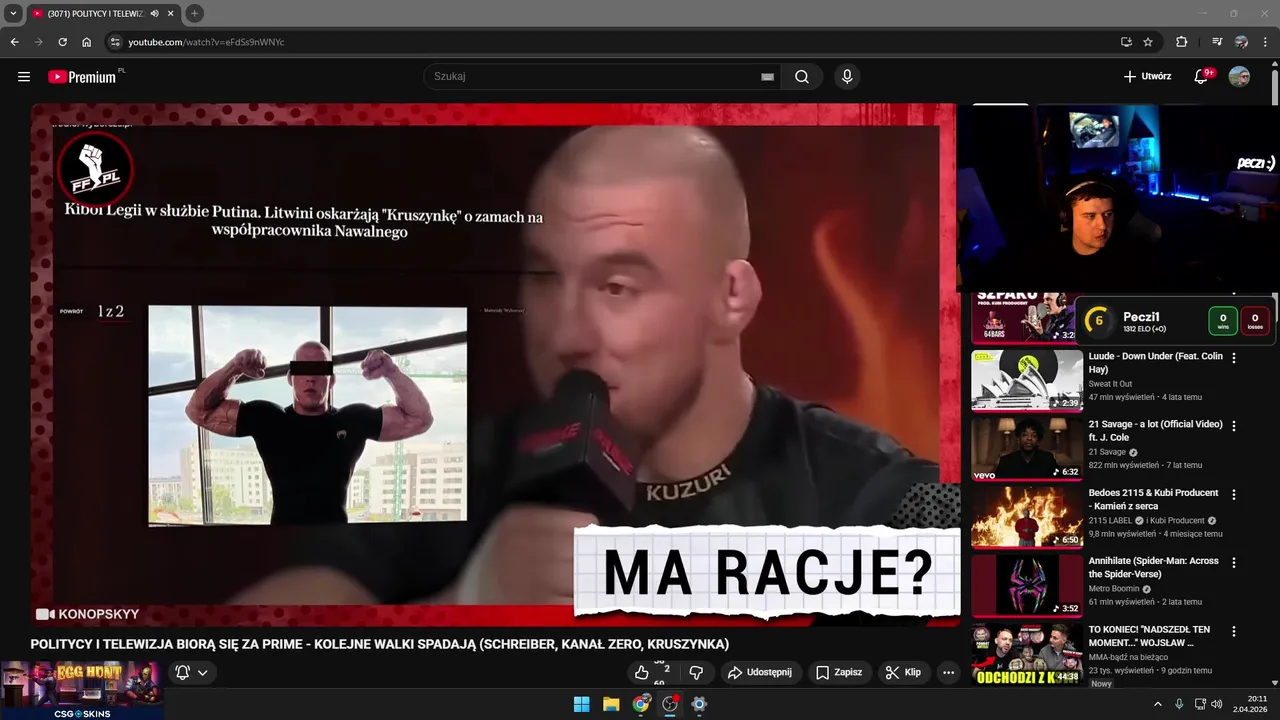Open options for Bedoes 2115 video
The height and width of the screenshot is (720, 1280).
[1233, 494]
